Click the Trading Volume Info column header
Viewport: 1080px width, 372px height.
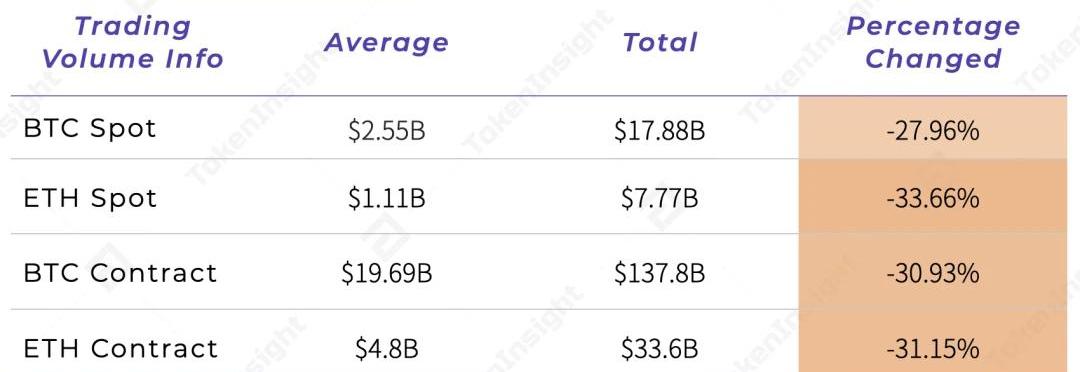[132, 42]
